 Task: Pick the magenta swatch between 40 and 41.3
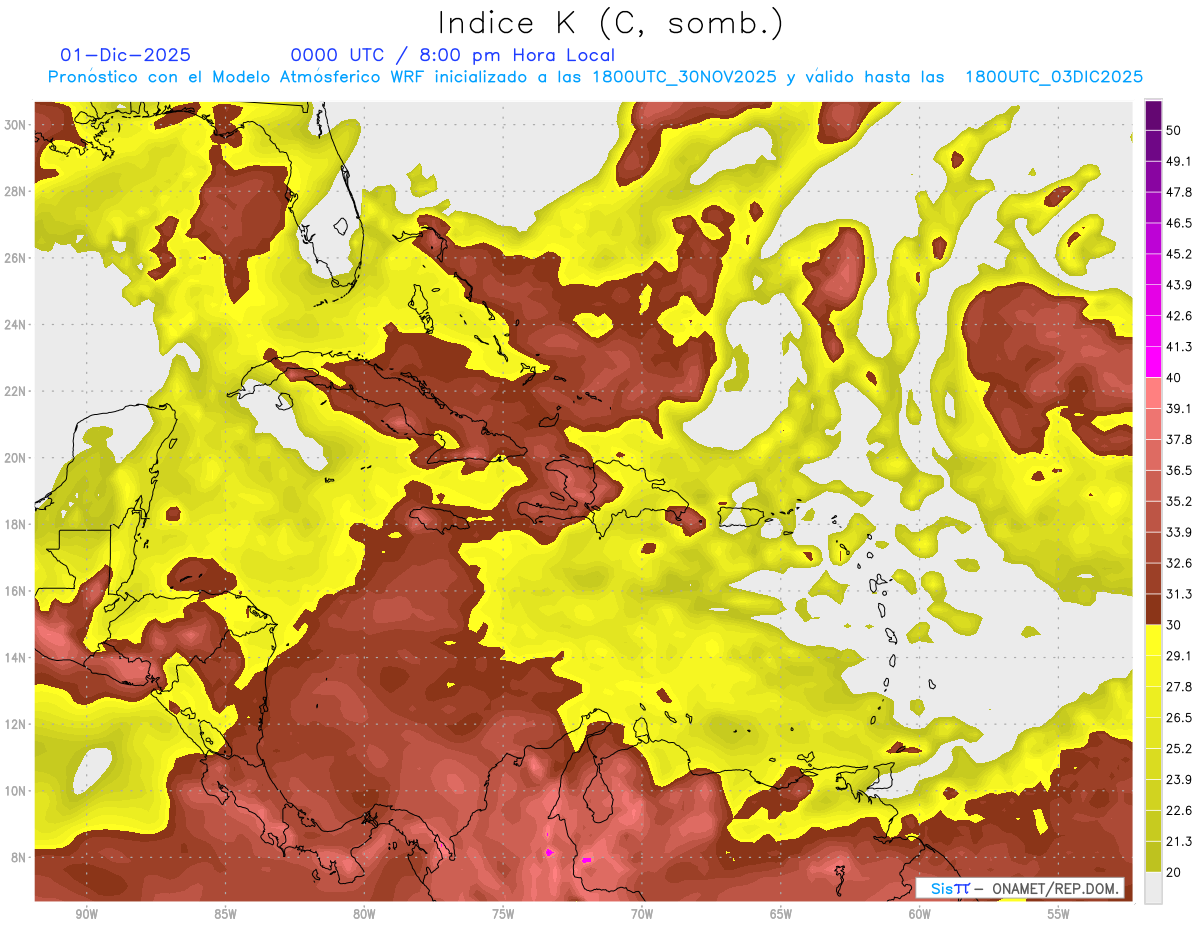point(1153,363)
